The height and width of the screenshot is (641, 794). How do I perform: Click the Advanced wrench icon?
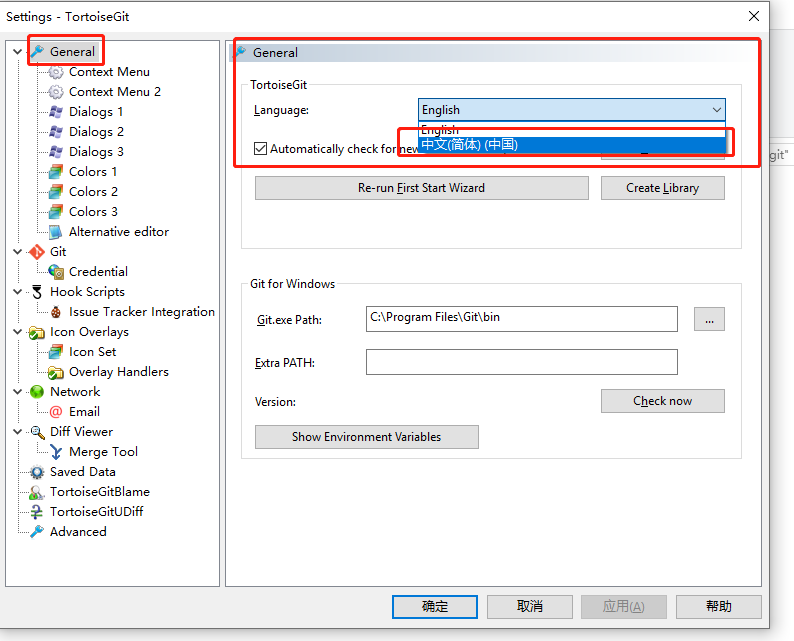pos(37,532)
